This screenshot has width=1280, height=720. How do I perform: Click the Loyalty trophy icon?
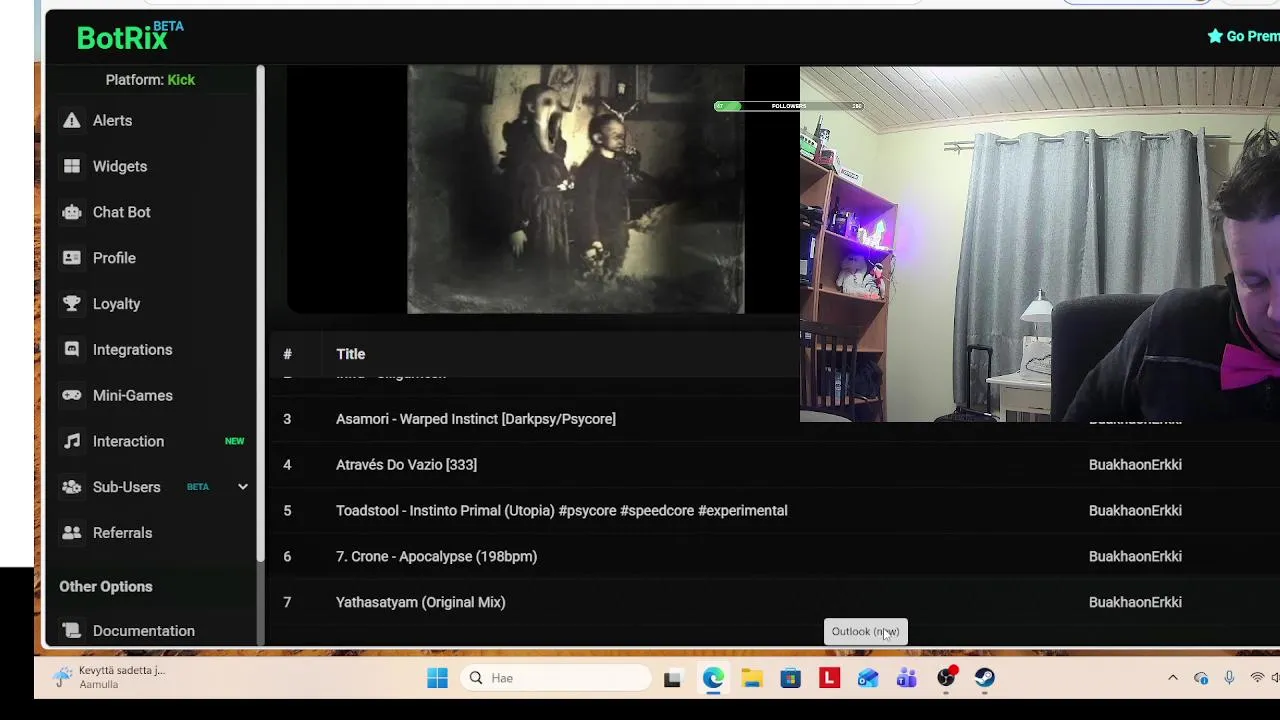(x=72, y=304)
